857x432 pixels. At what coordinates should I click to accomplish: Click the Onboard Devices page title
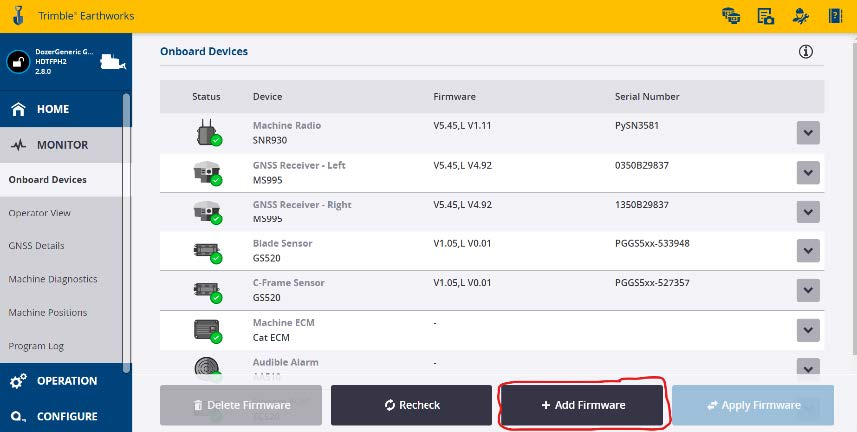[204, 51]
